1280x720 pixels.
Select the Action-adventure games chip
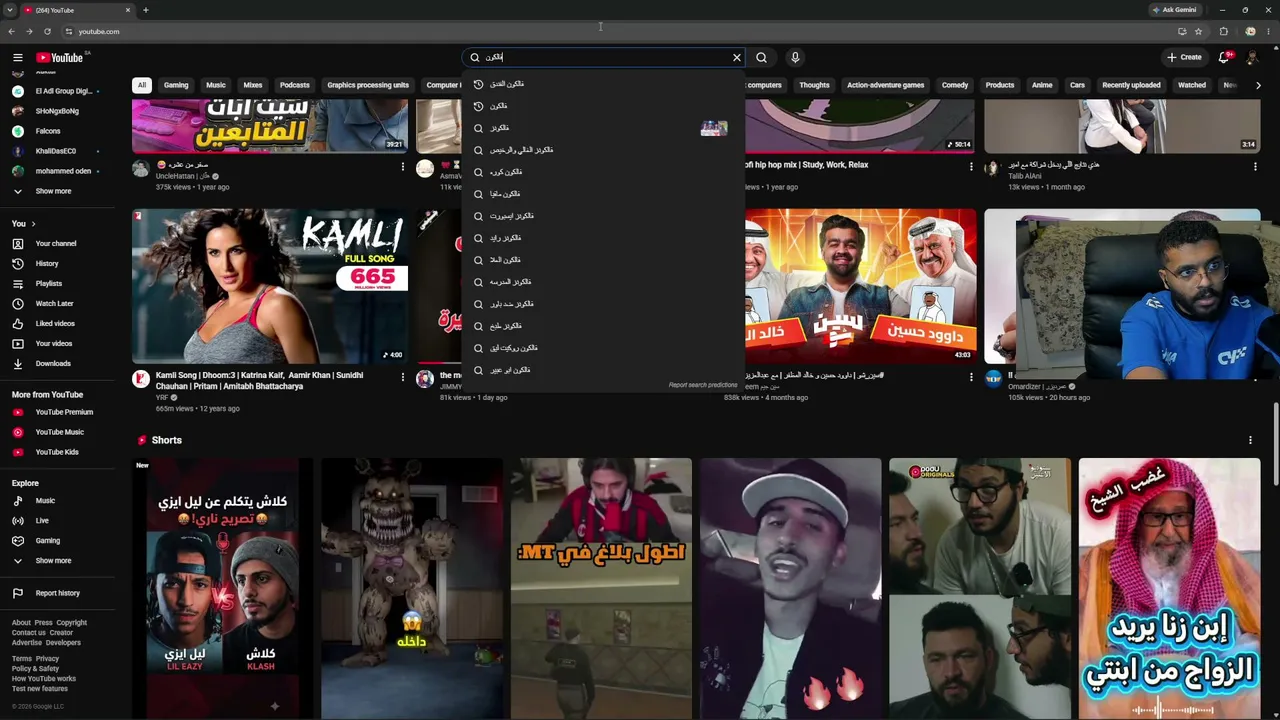[x=885, y=85]
